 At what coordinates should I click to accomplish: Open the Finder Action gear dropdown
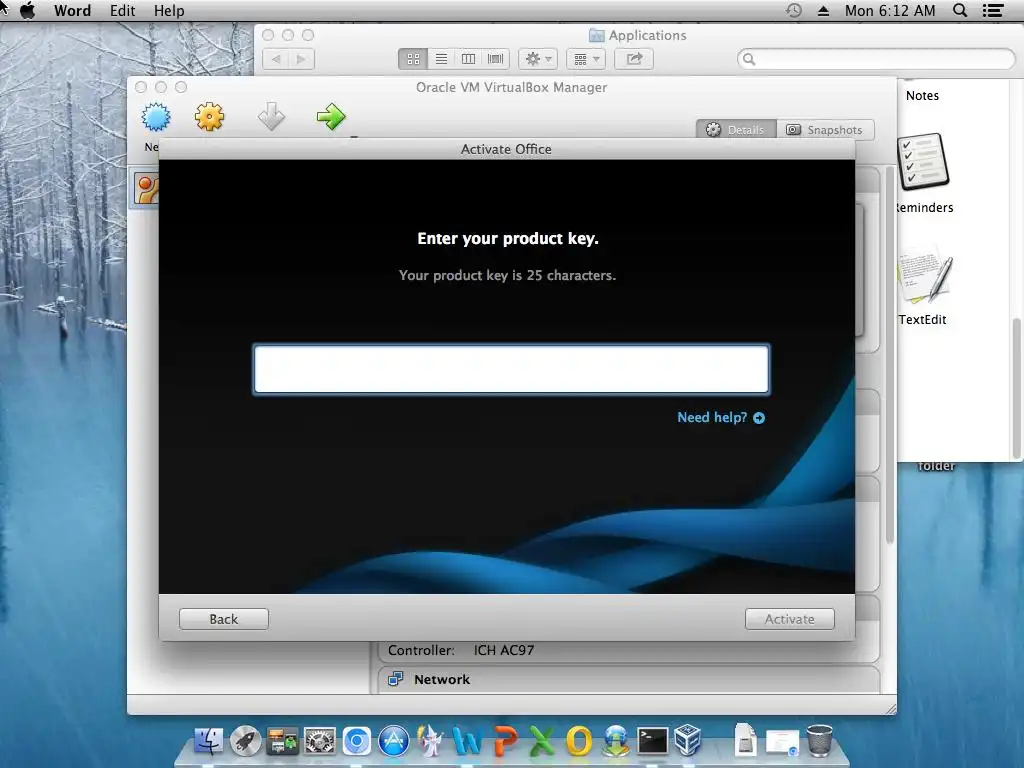tap(538, 59)
